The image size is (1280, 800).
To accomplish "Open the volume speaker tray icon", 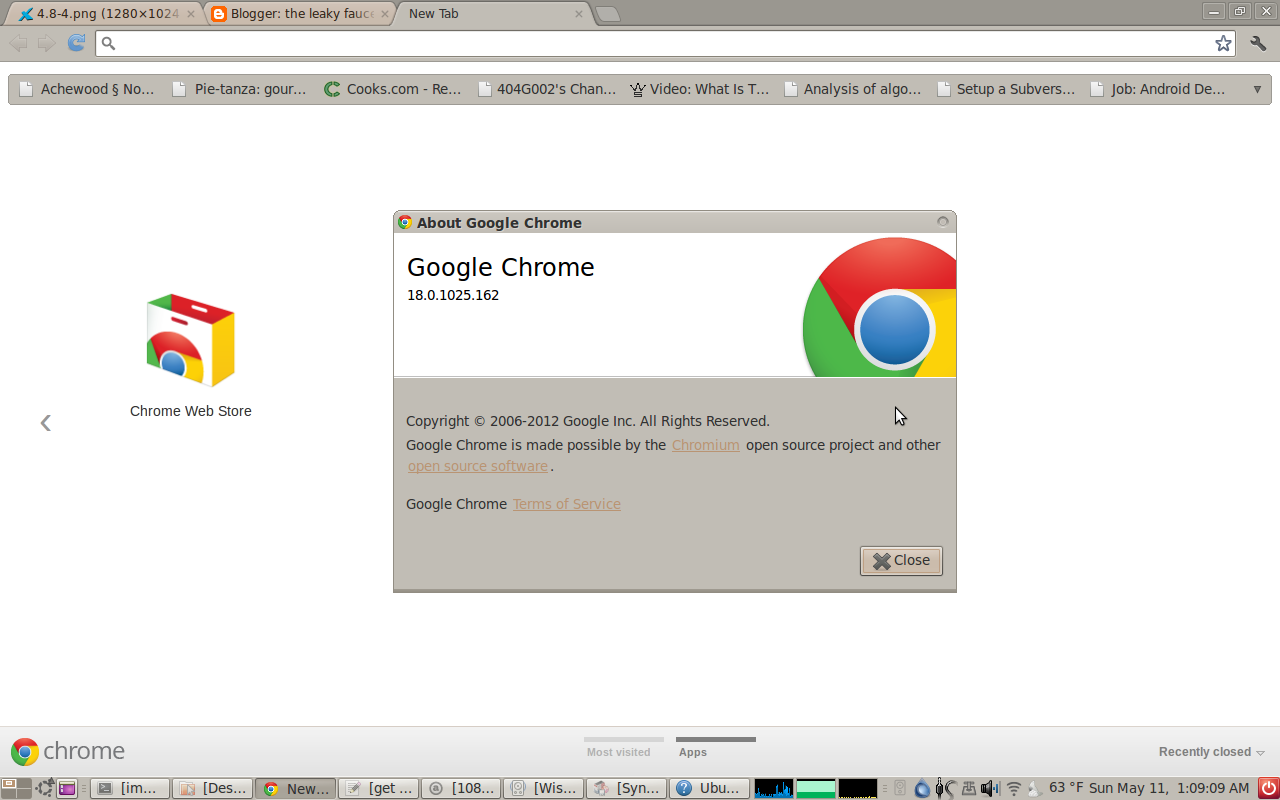I will [x=990, y=788].
